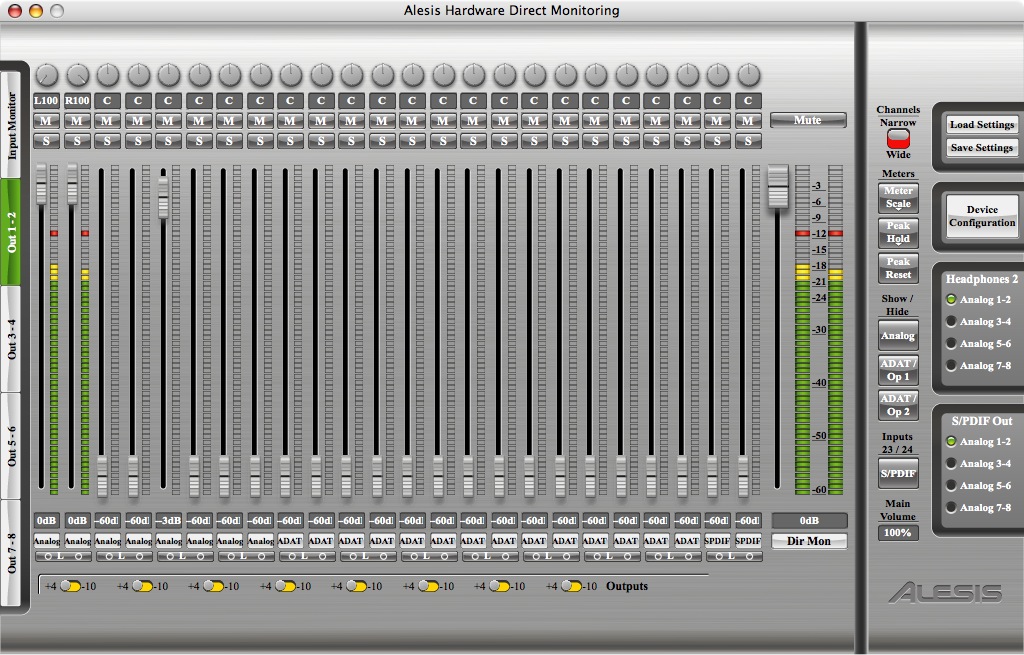Toggle the ADAT / Op 2 channels button
The width and height of the screenshot is (1024, 655).
[898, 405]
